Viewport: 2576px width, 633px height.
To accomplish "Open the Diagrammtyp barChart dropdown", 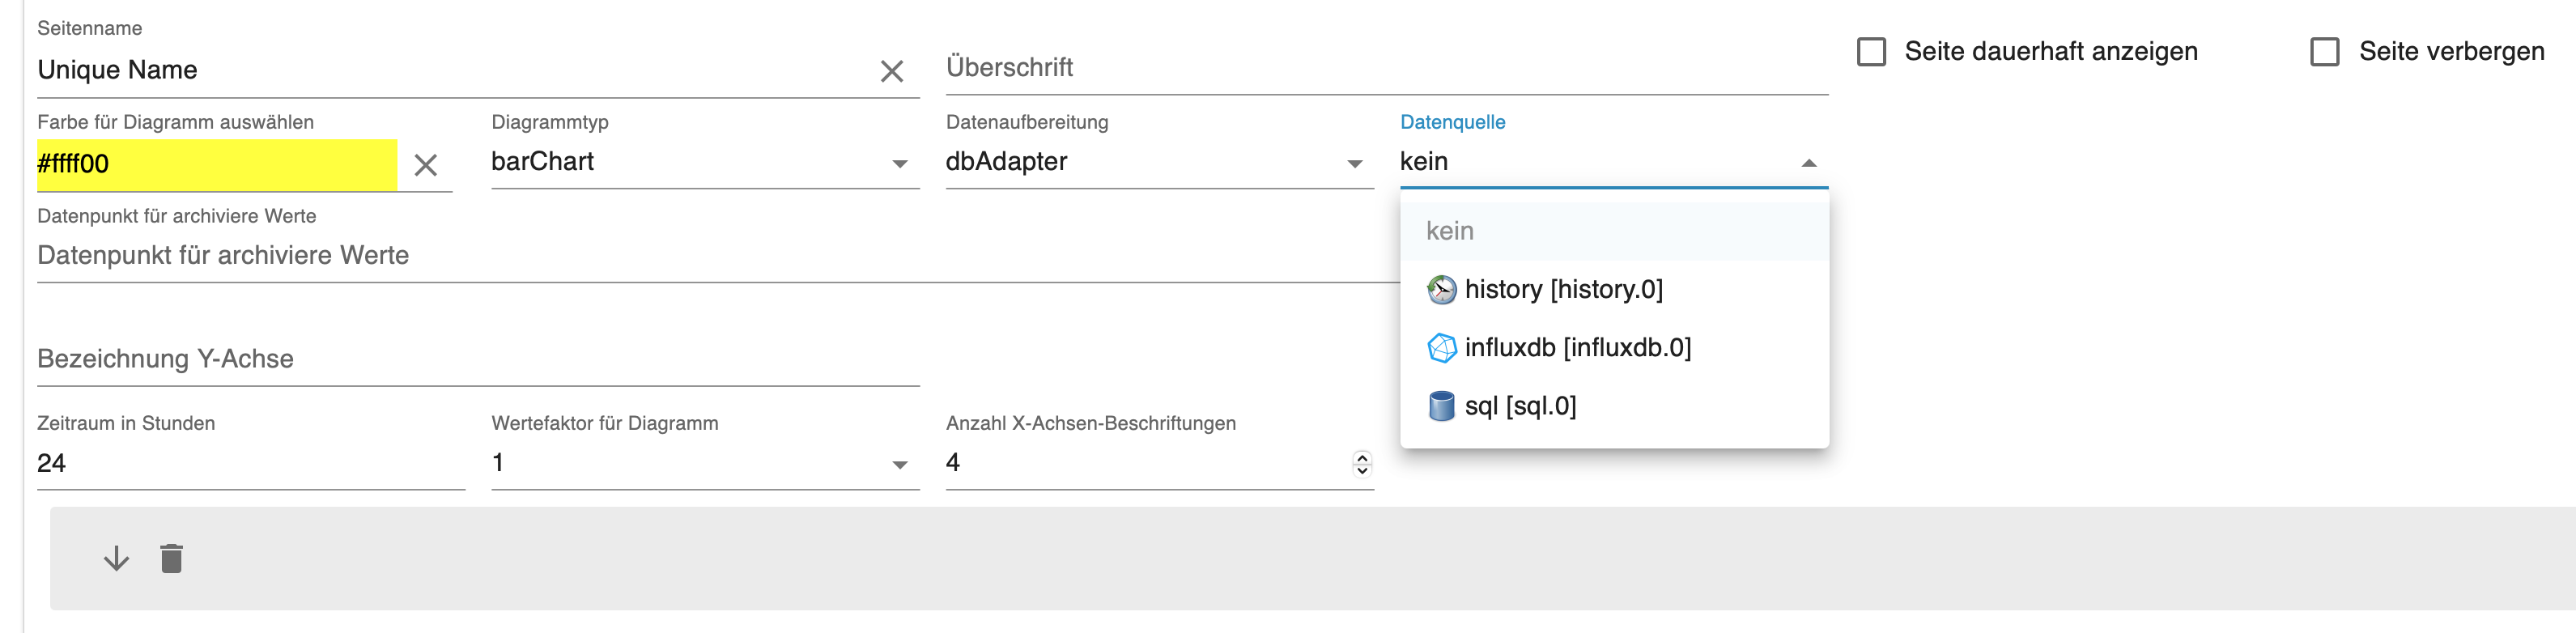I will coord(705,162).
